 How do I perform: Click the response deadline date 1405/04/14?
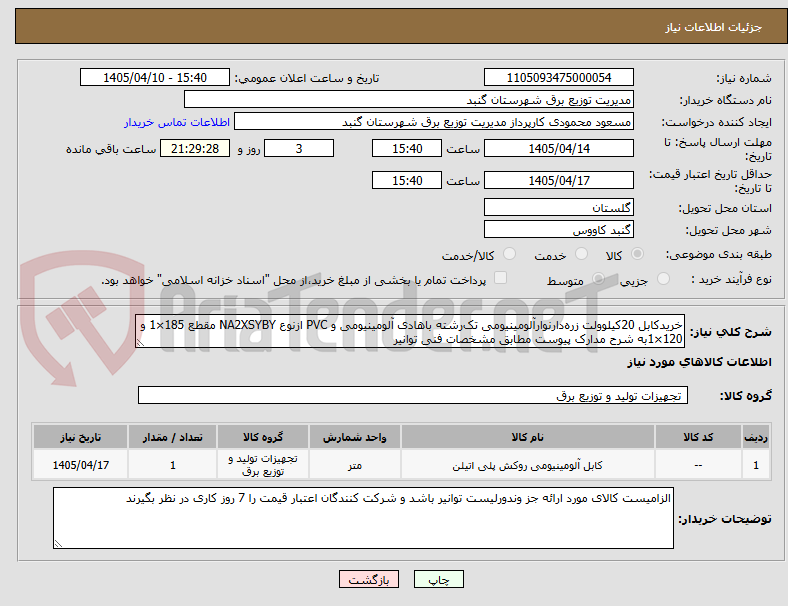point(558,148)
